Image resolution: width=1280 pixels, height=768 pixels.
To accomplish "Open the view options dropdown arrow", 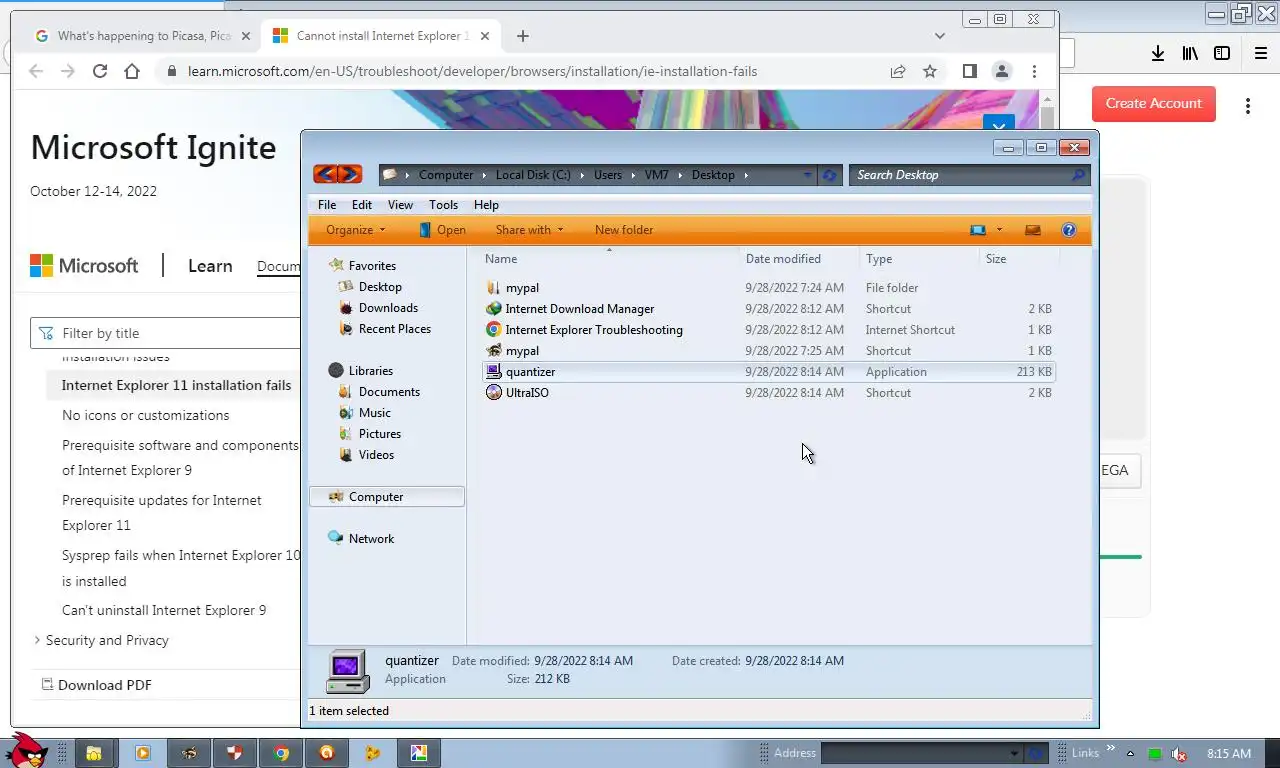I will (999, 230).
